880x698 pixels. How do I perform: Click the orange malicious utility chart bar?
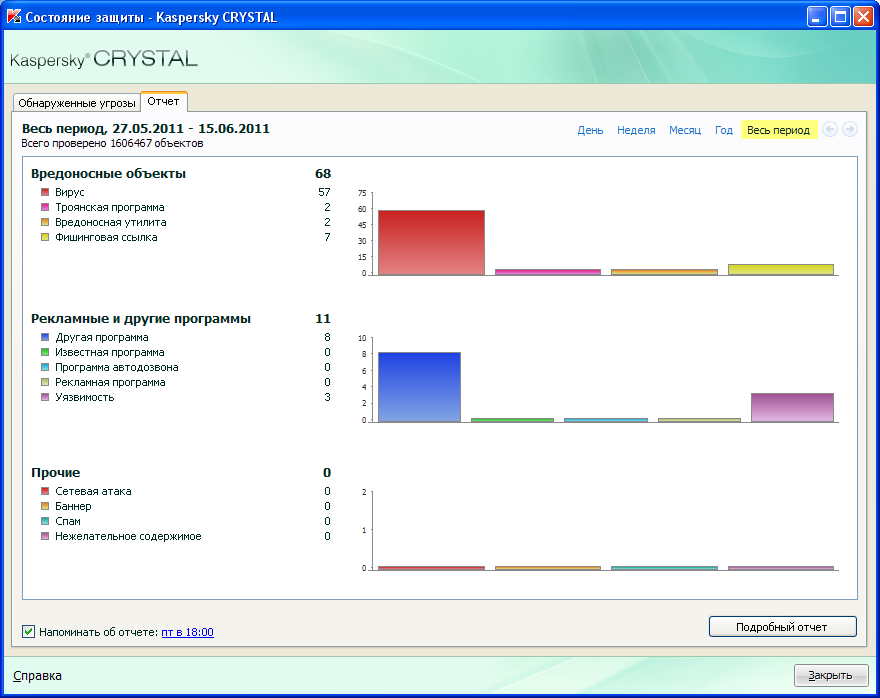click(x=664, y=272)
